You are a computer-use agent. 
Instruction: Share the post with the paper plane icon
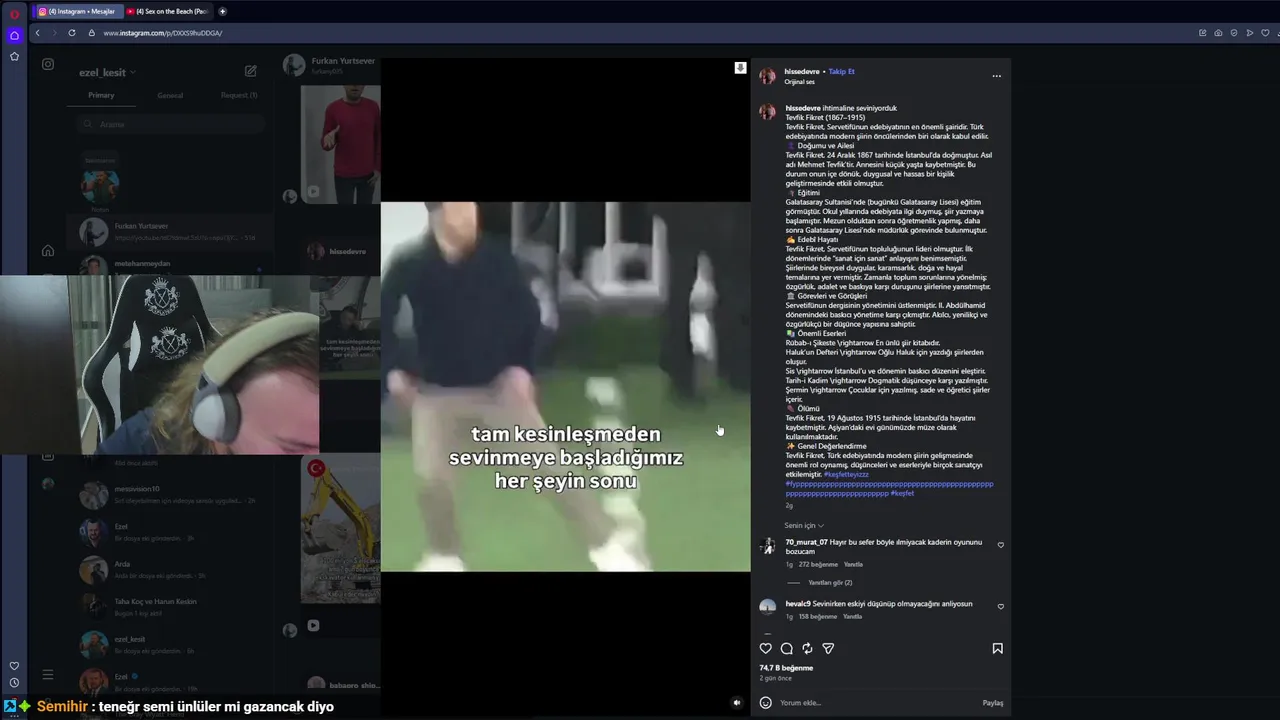tap(828, 649)
